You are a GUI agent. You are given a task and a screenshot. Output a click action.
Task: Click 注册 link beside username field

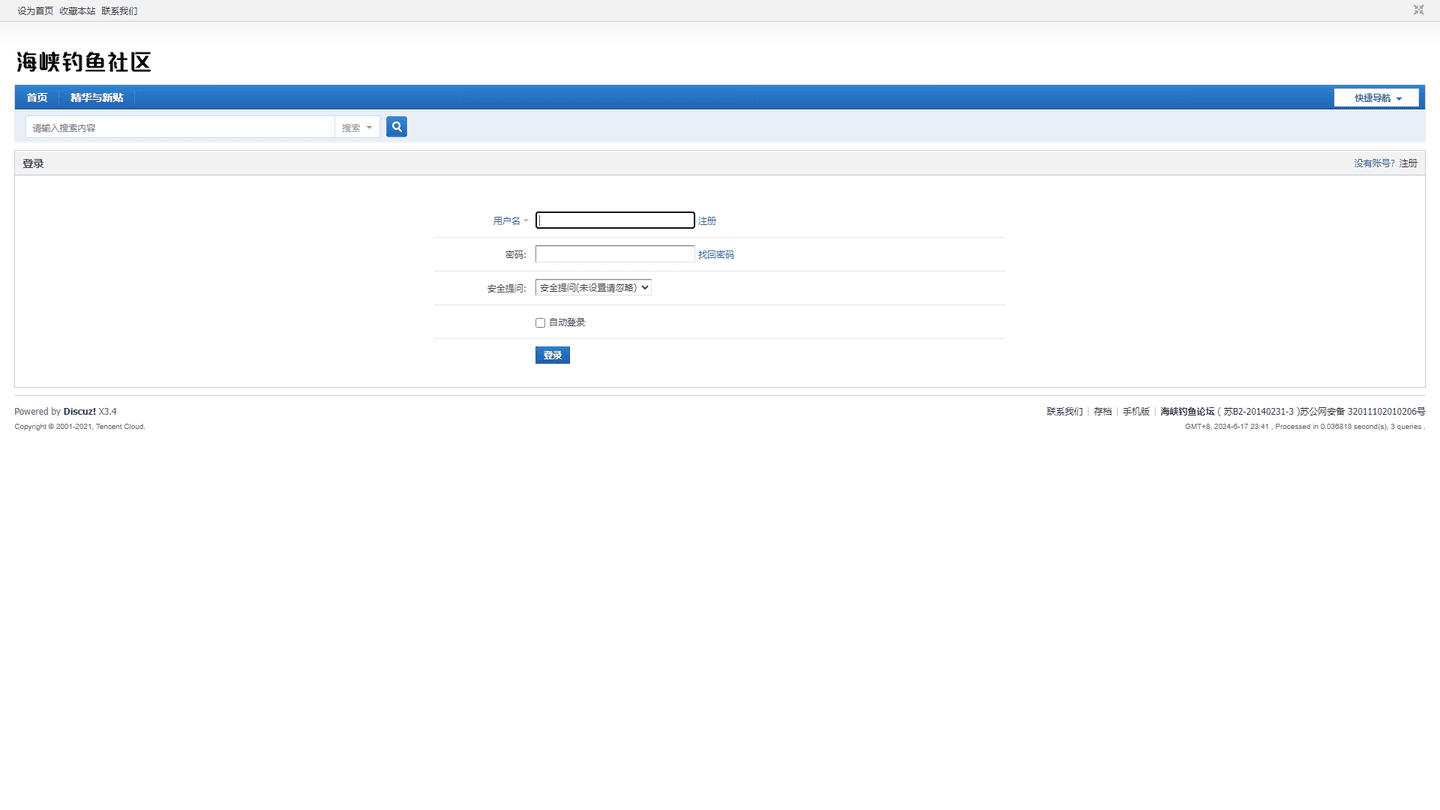pyautogui.click(x=707, y=221)
